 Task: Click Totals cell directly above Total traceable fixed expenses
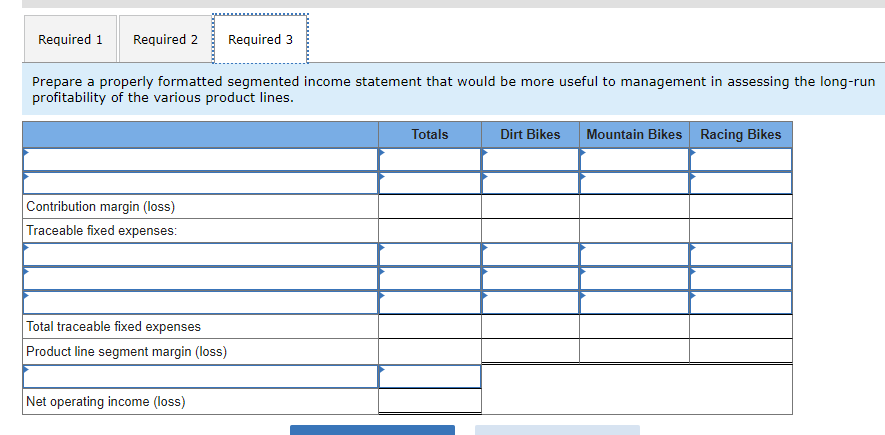point(430,302)
